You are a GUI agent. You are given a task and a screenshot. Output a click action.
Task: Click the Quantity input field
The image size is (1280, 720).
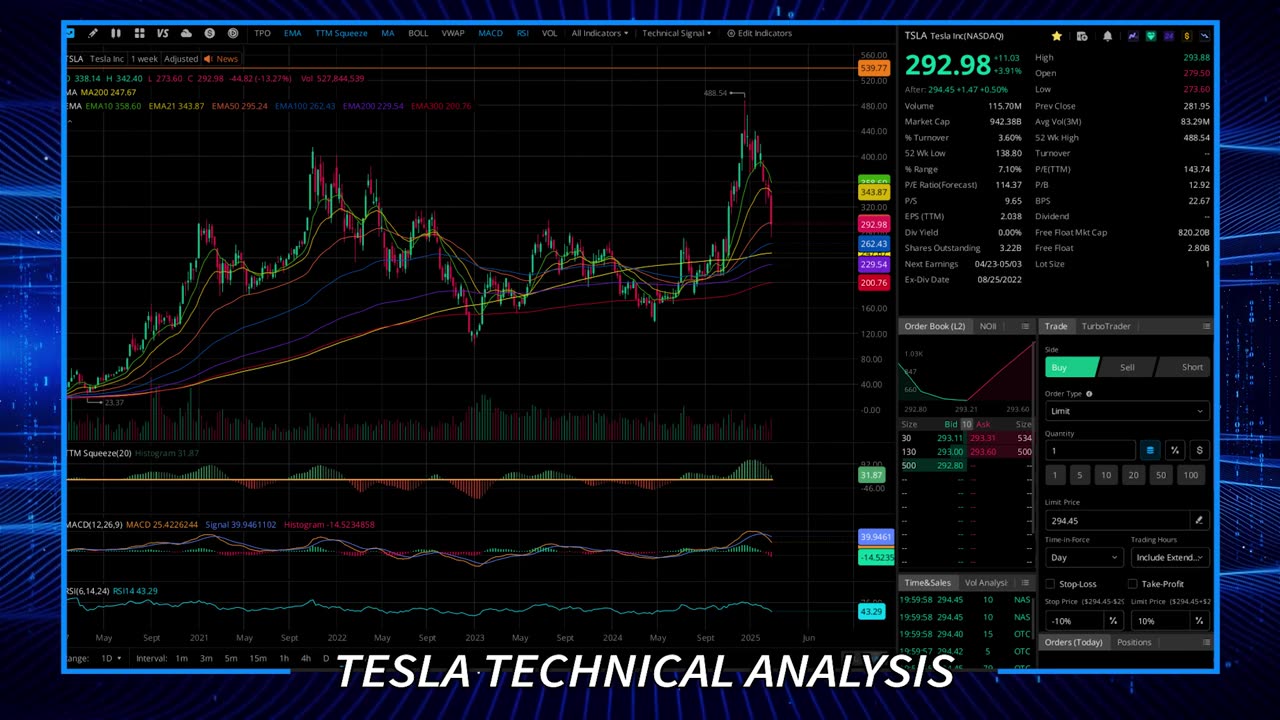coord(1090,450)
